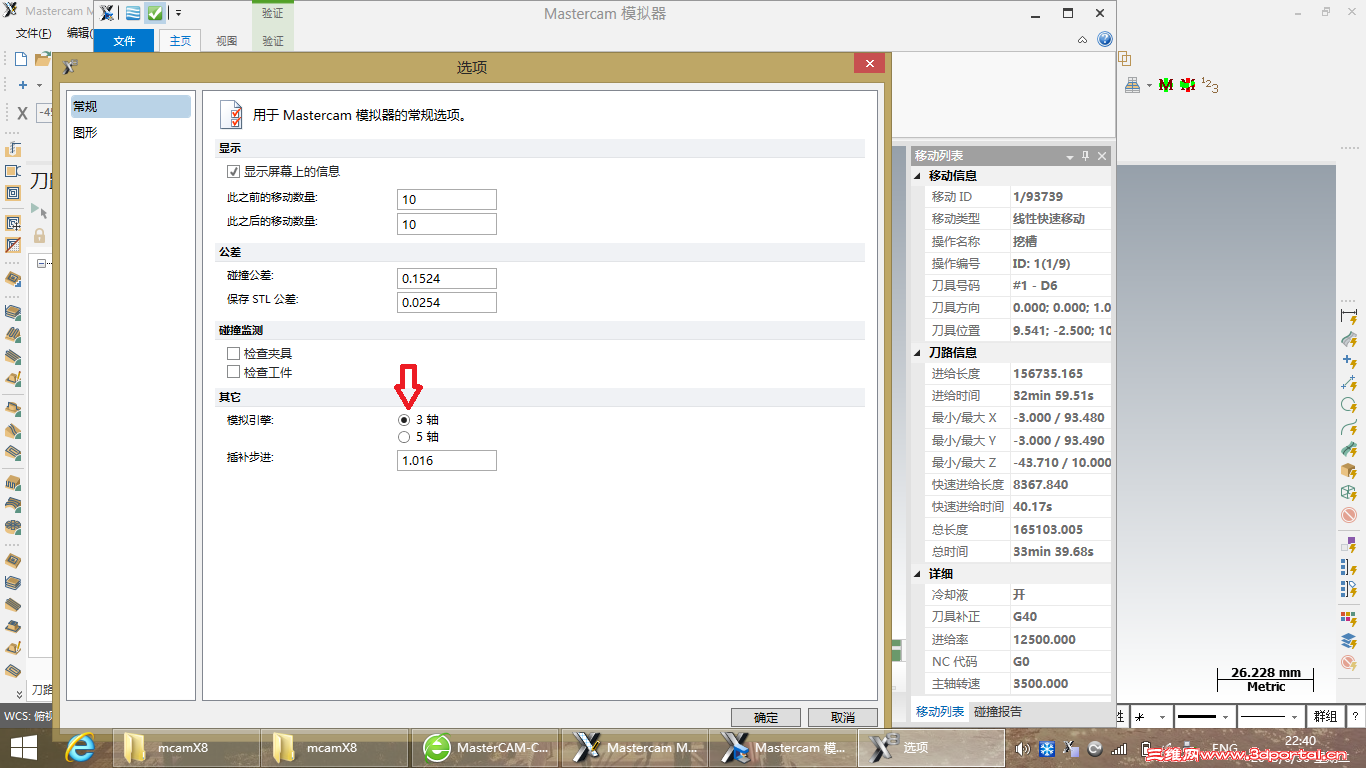Image resolution: width=1366 pixels, height=768 pixels.
Task: Open the quick access toolbar customize dropdown
Action: click(x=178, y=13)
